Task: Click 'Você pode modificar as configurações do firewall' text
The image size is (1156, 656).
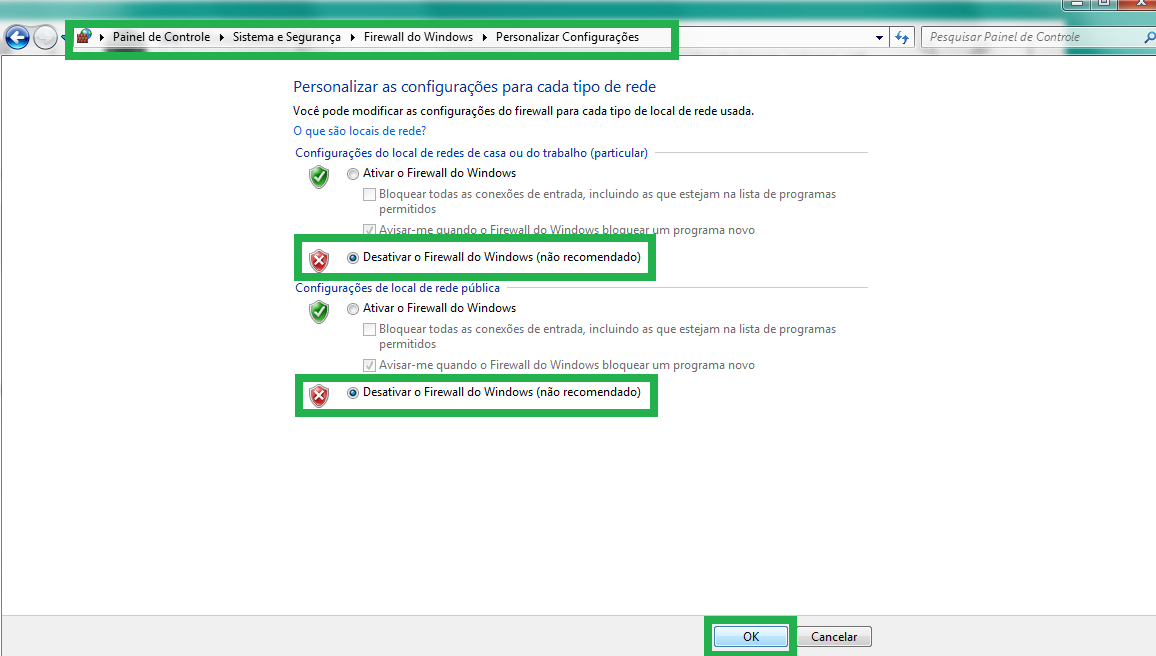Action: tap(523, 111)
